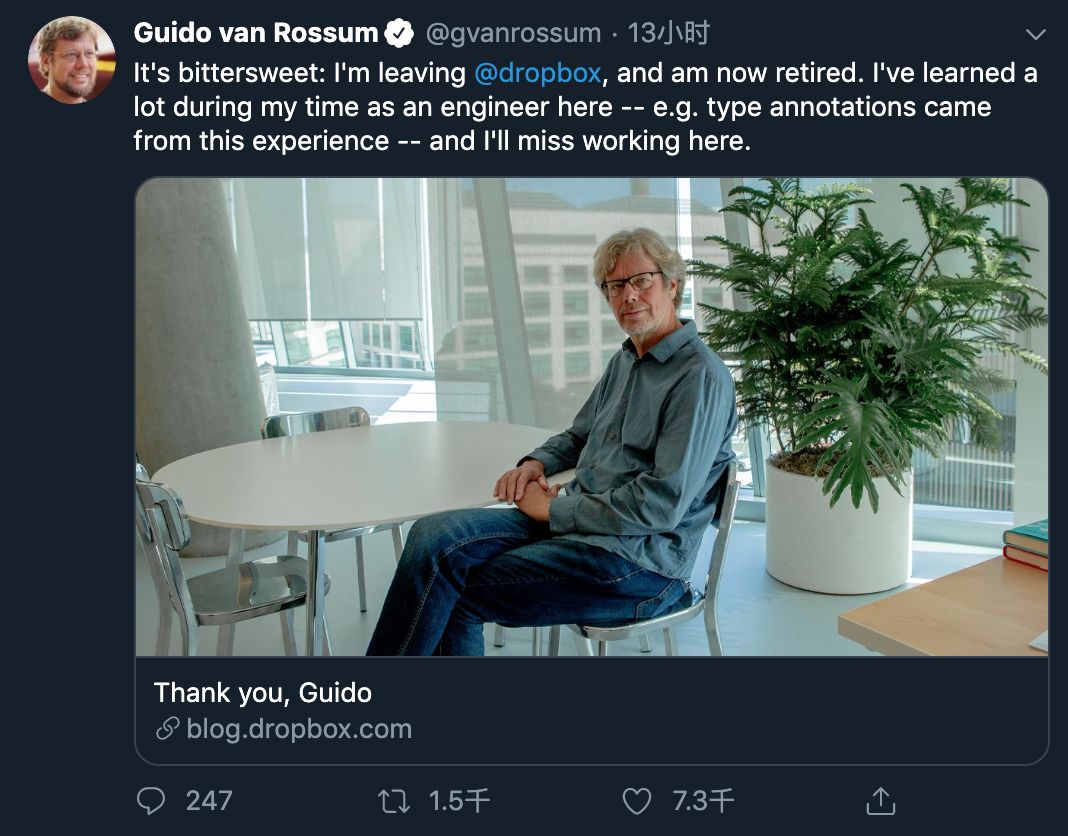Click the @gvanrossum handle
1068x836 pixels.
(x=514, y=33)
